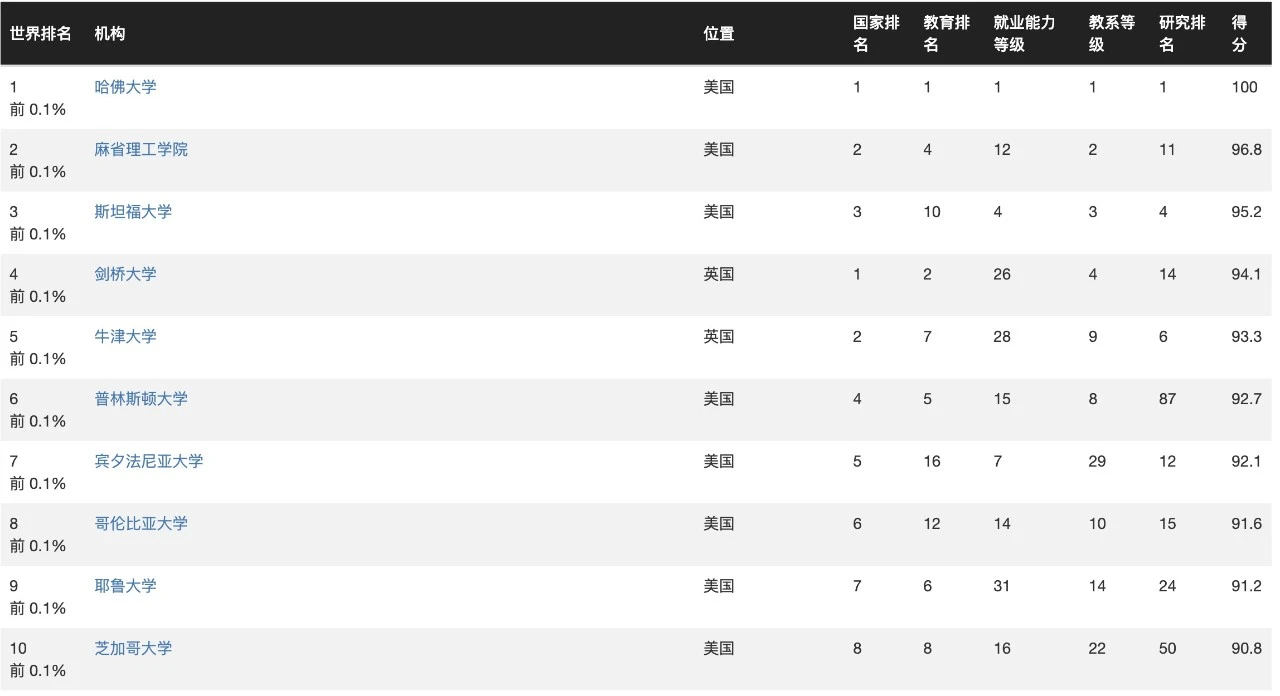
Task: Sort by 国家排名 column header
Action: 876,34
